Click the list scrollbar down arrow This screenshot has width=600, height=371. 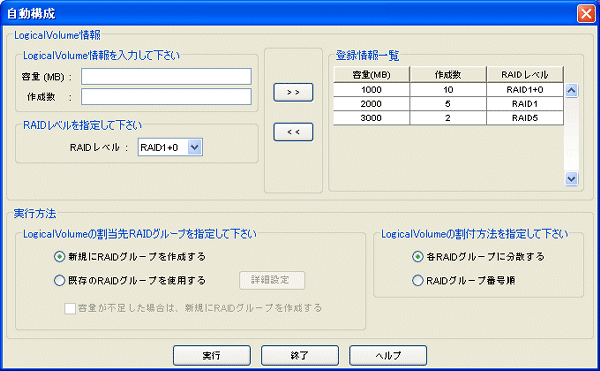[x=571, y=178]
